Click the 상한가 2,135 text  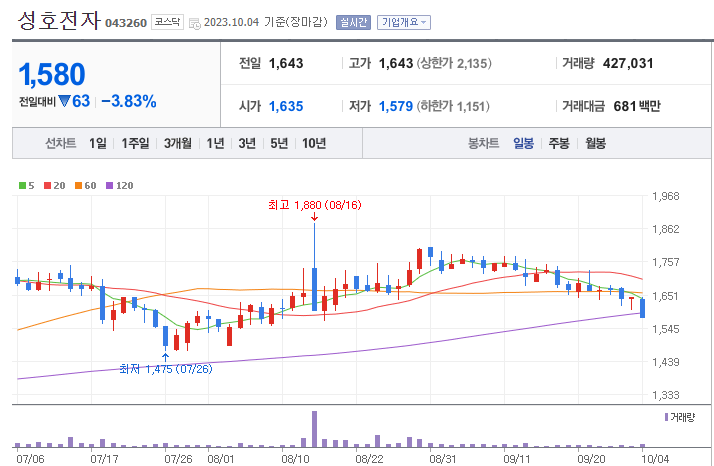pos(454,63)
